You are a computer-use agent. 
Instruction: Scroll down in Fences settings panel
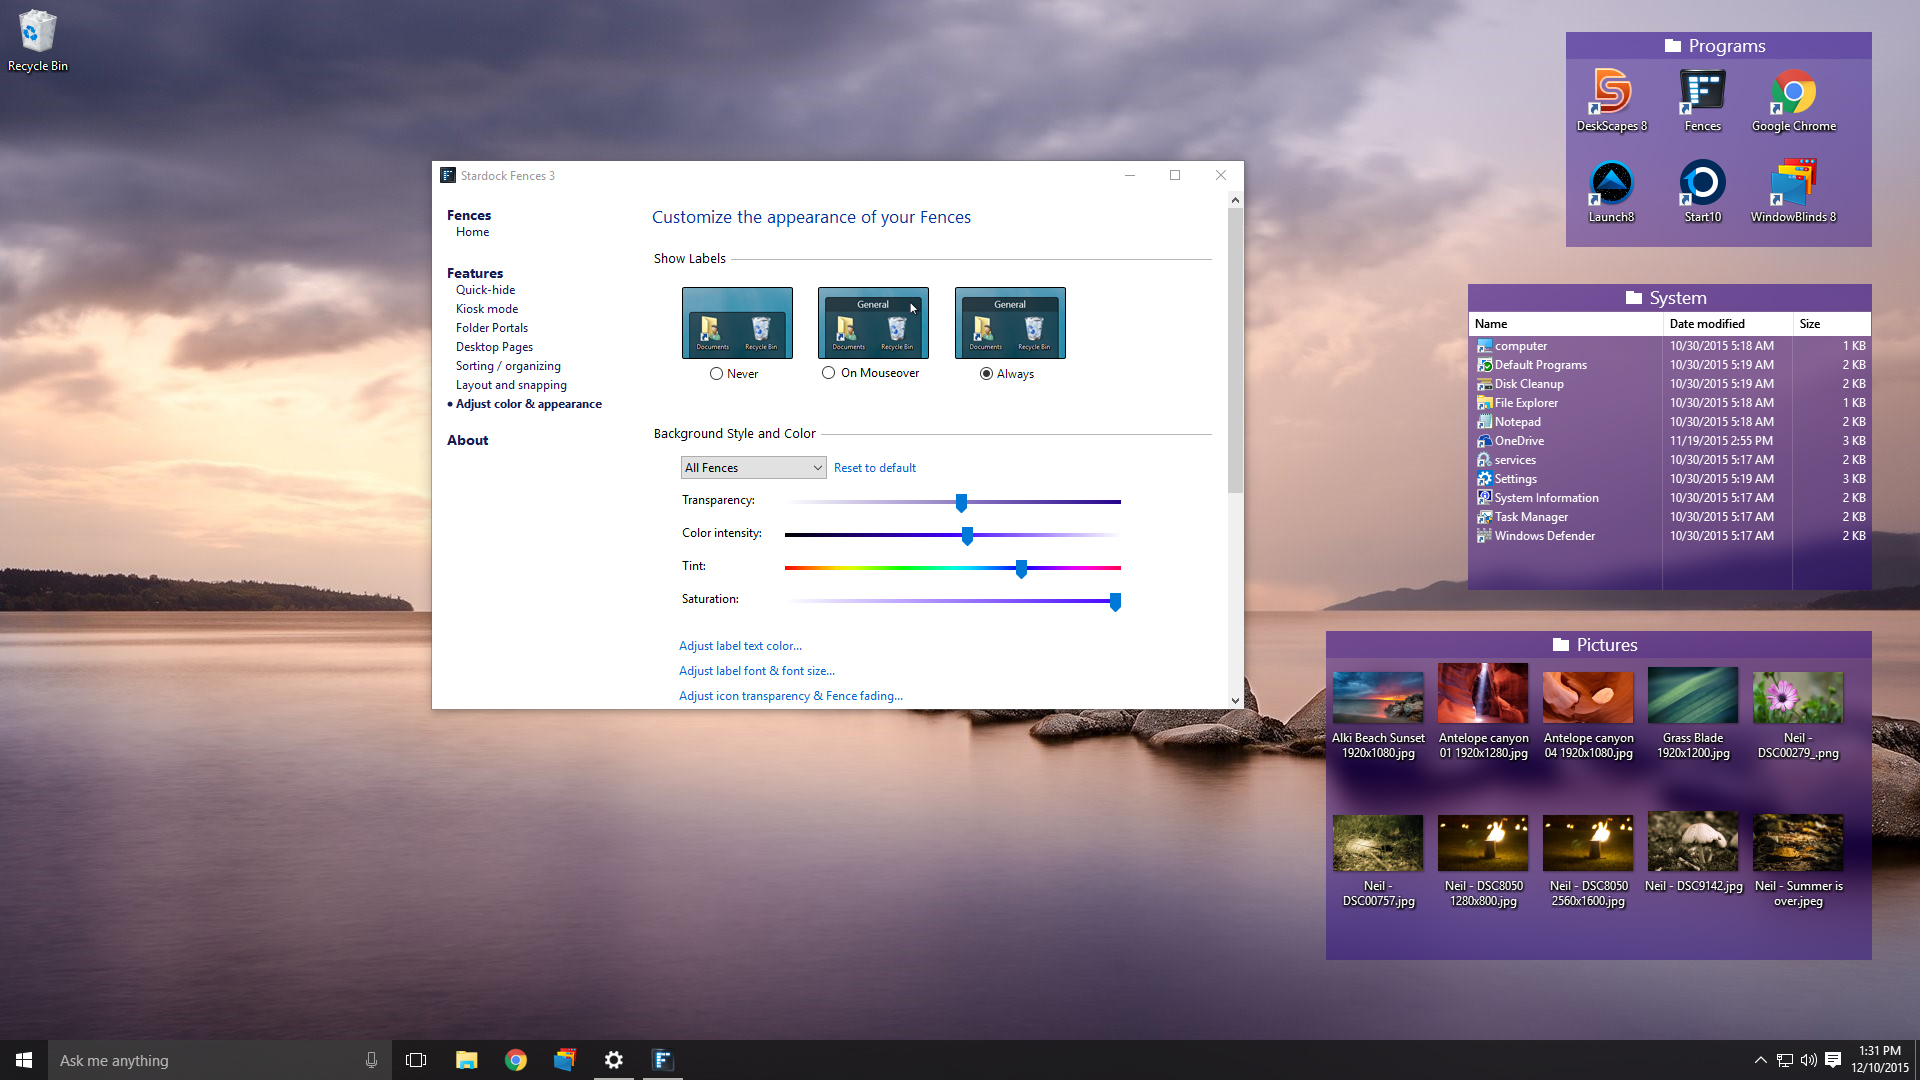tap(1233, 699)
